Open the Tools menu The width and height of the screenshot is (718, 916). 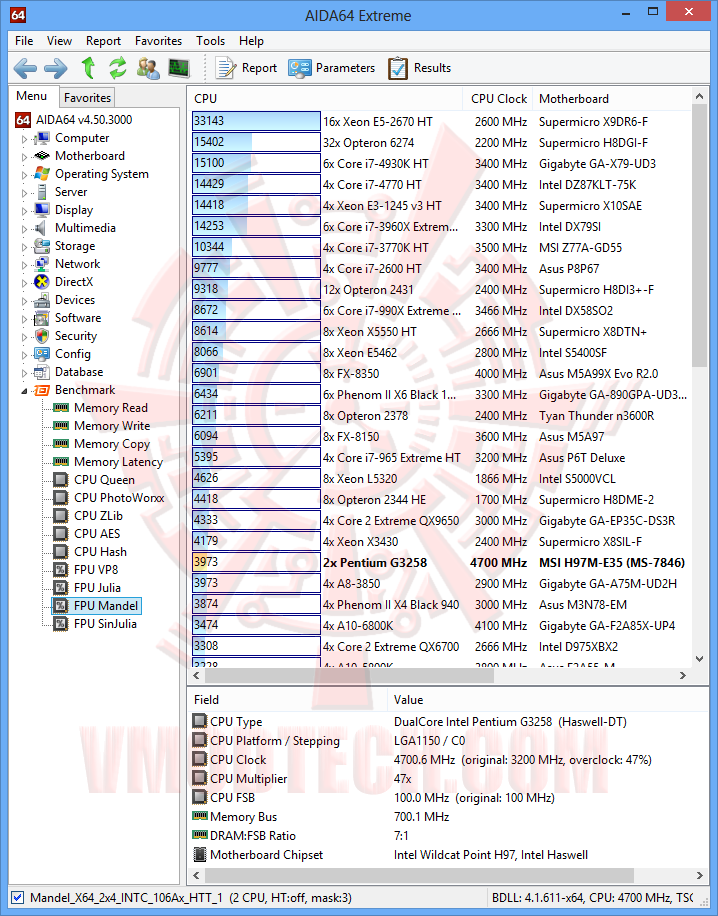coord(210,41)
